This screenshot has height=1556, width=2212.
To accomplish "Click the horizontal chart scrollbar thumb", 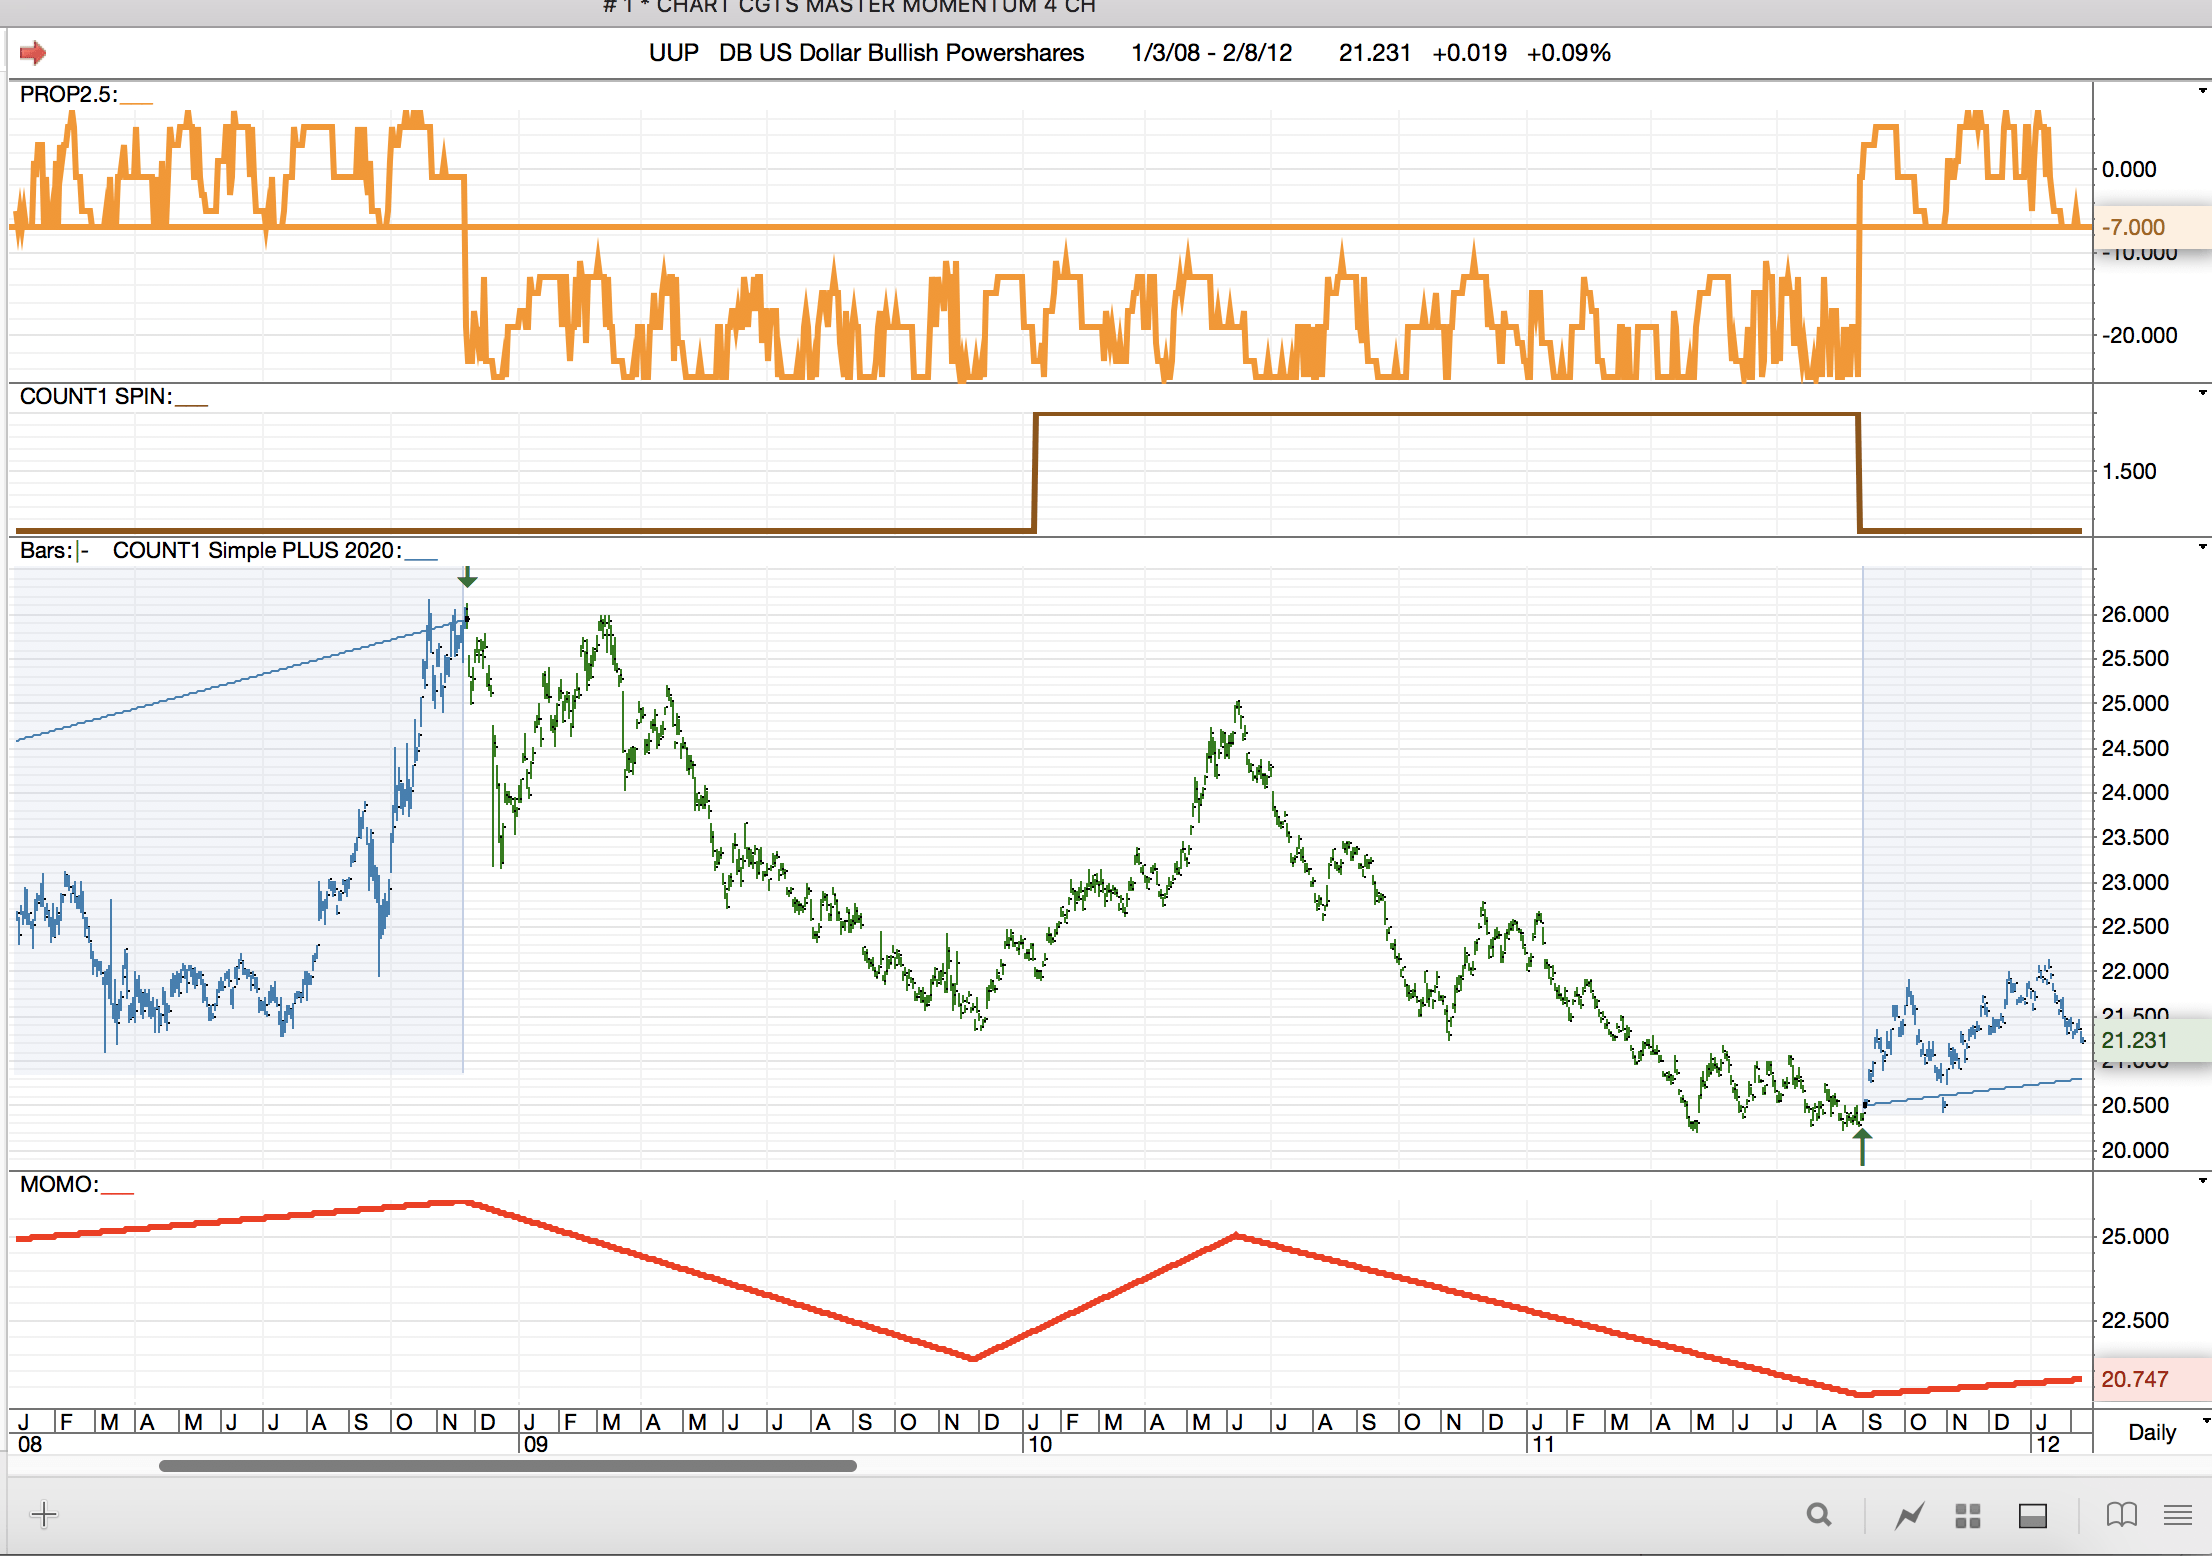I will point(507,1466).
